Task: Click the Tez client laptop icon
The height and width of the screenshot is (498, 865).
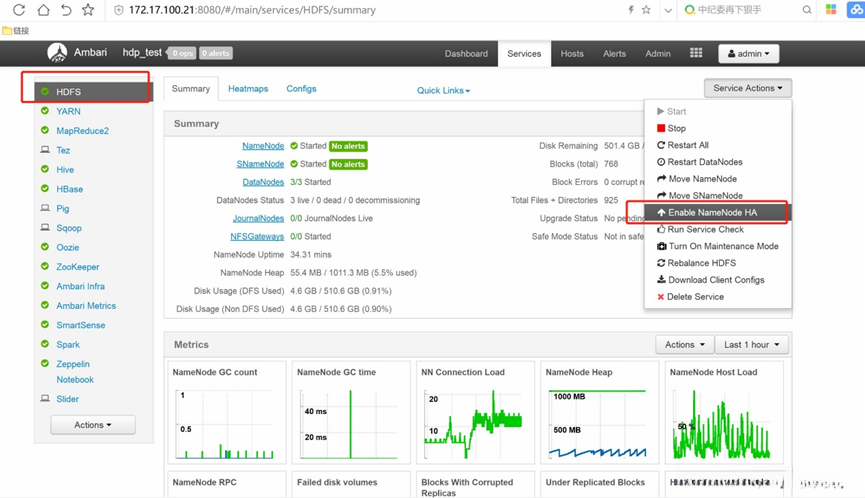Action: pyautogui.click(x=45, y=149)
